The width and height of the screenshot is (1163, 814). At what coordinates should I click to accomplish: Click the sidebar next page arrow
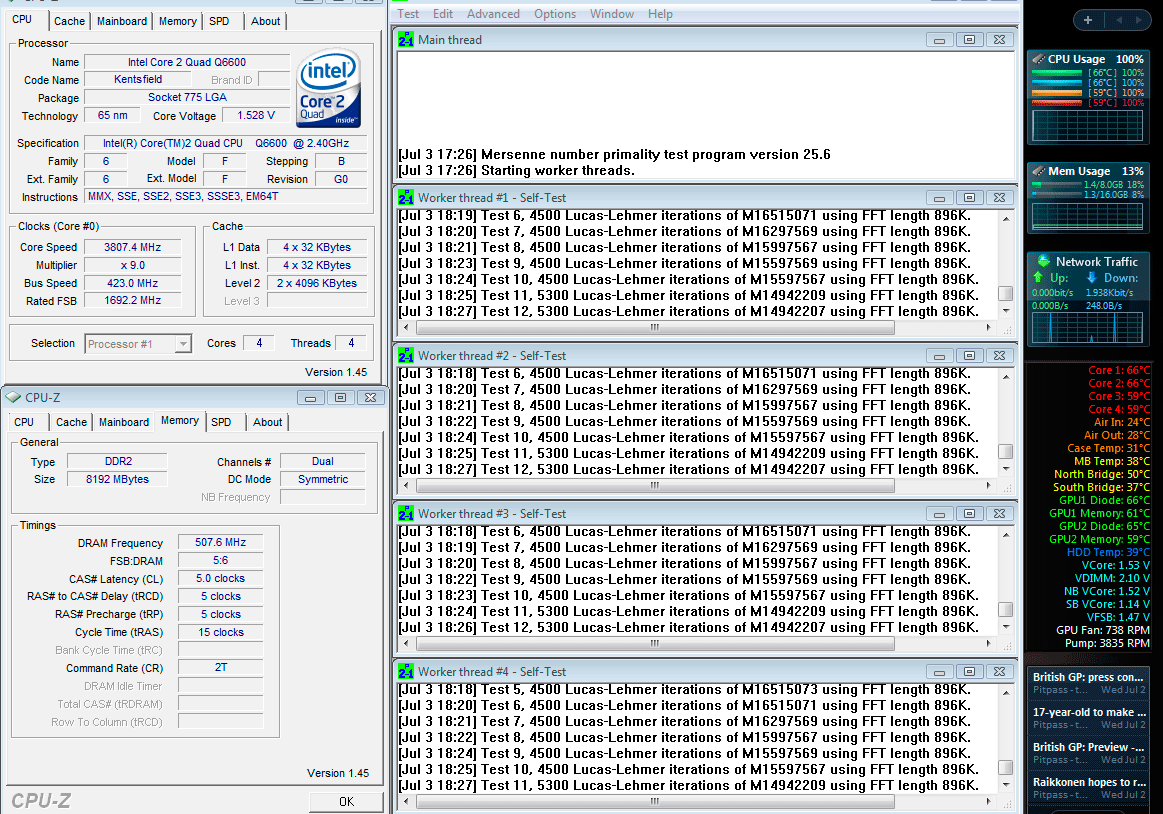[x=1139, y=20]
